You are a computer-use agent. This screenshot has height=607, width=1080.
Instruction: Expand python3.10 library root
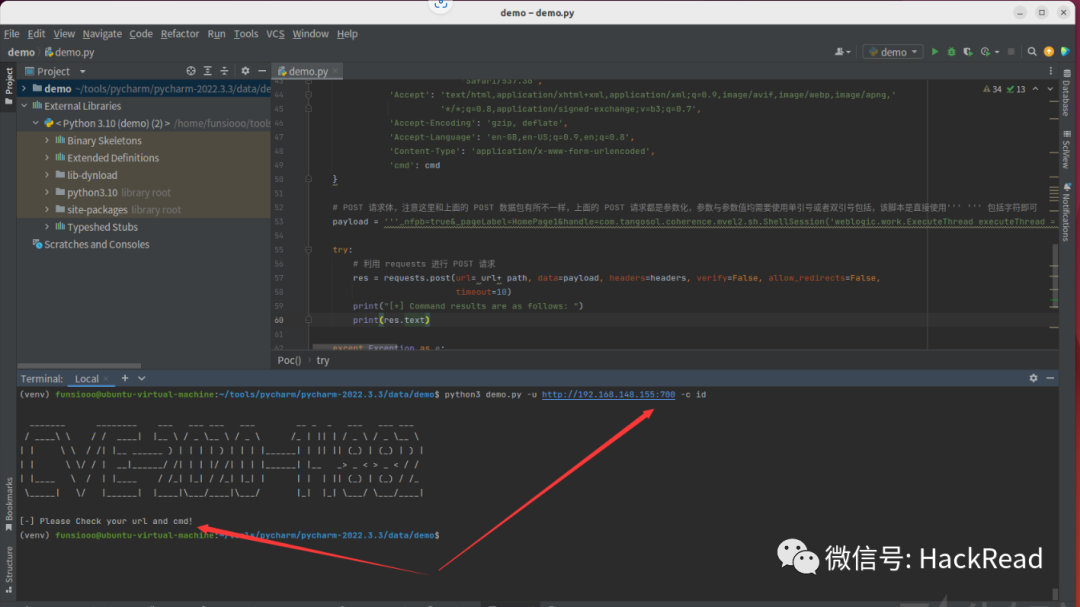[x=47, y=192]
